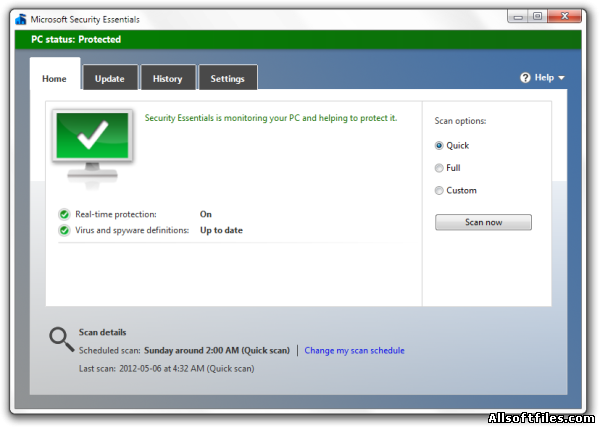
Task: Click the On value for real-time protection
Action: [205, 214]
